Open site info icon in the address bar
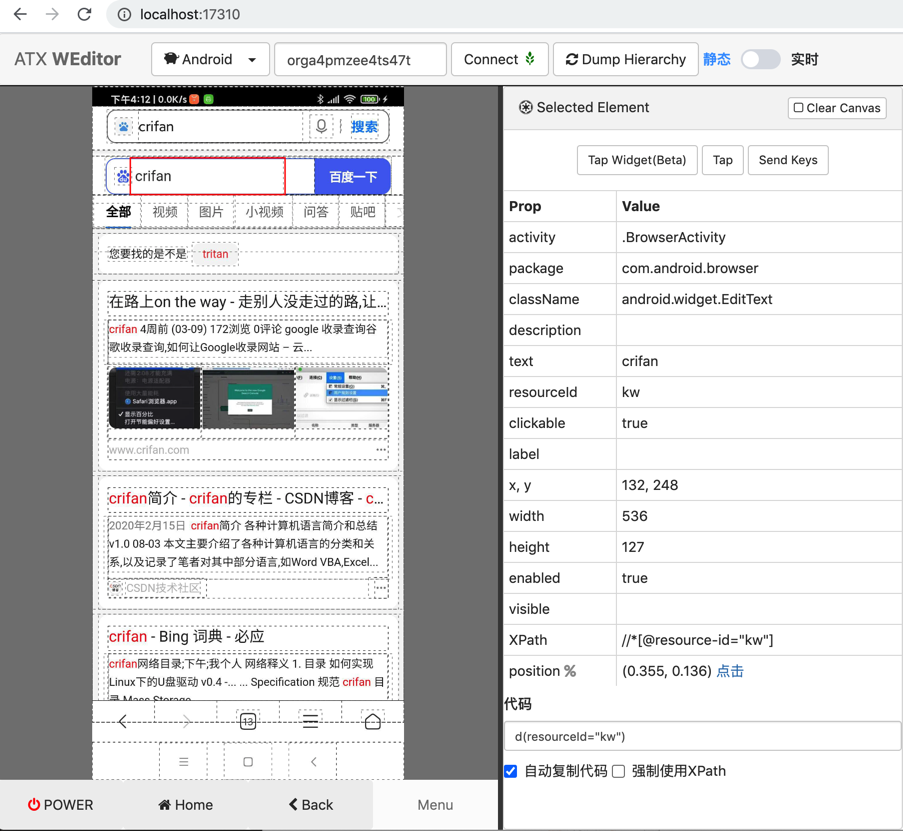Image resolution: width=903 pixels, height=831 pixels. point(124,14)
